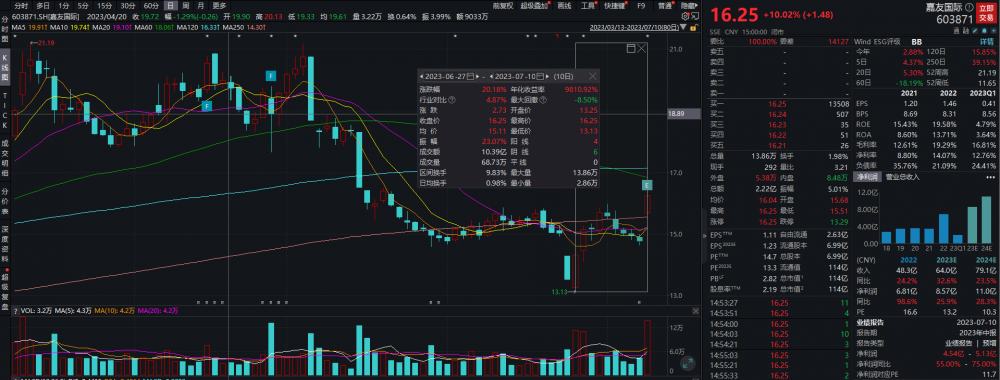
Task: Maximize the selected range box icon
Action: 631,48
